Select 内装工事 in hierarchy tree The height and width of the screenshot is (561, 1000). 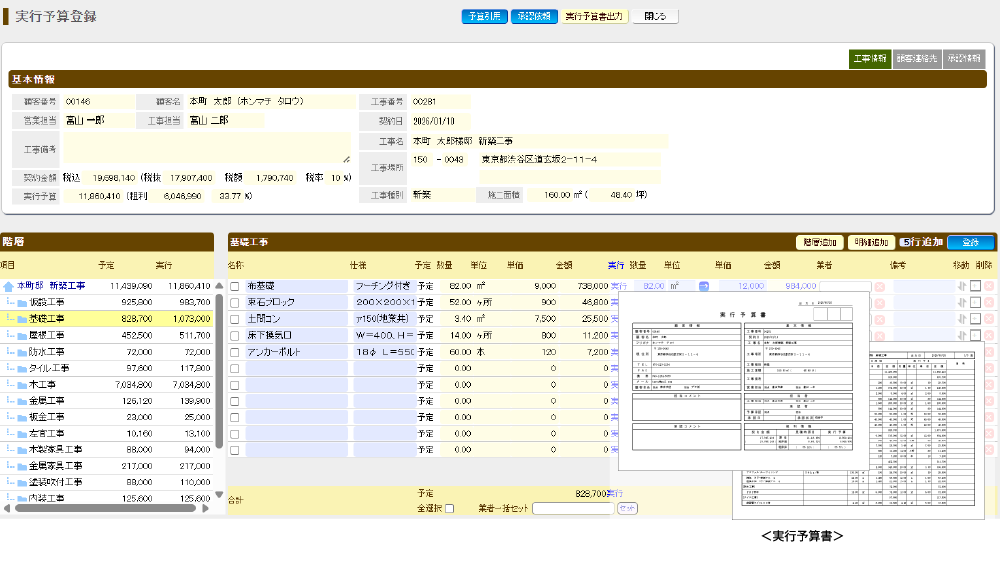(x=47, y=498)
